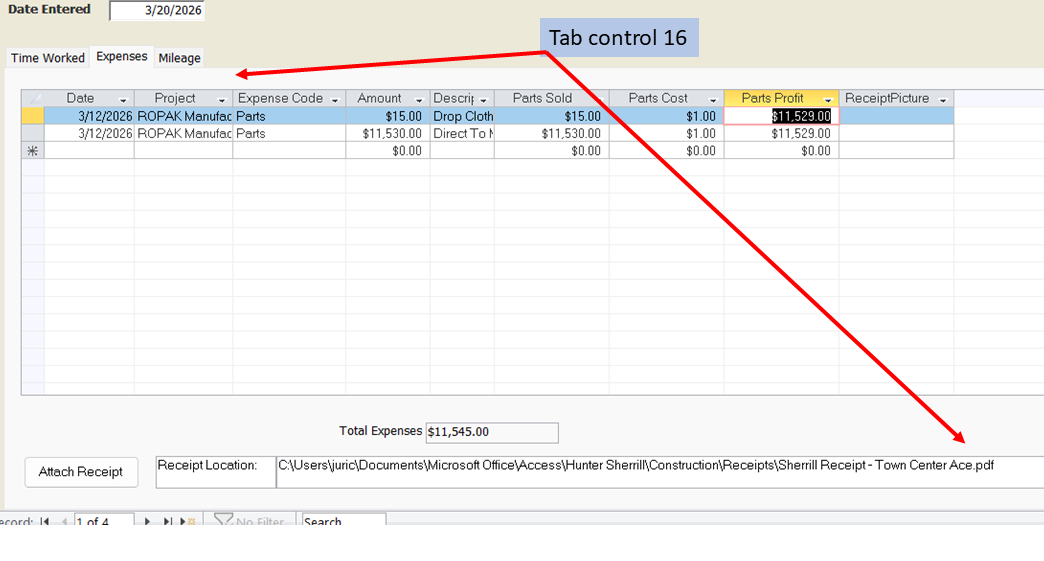Open the Amount column filter dropdown

tap(419, 100)
